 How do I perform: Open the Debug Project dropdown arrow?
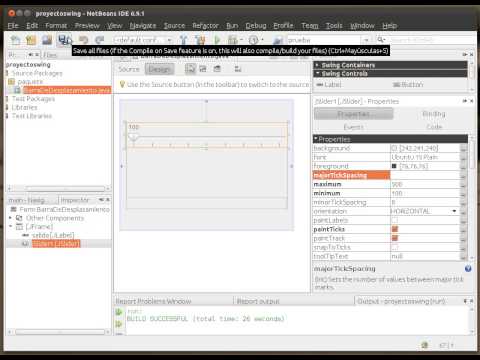point(241,40)
